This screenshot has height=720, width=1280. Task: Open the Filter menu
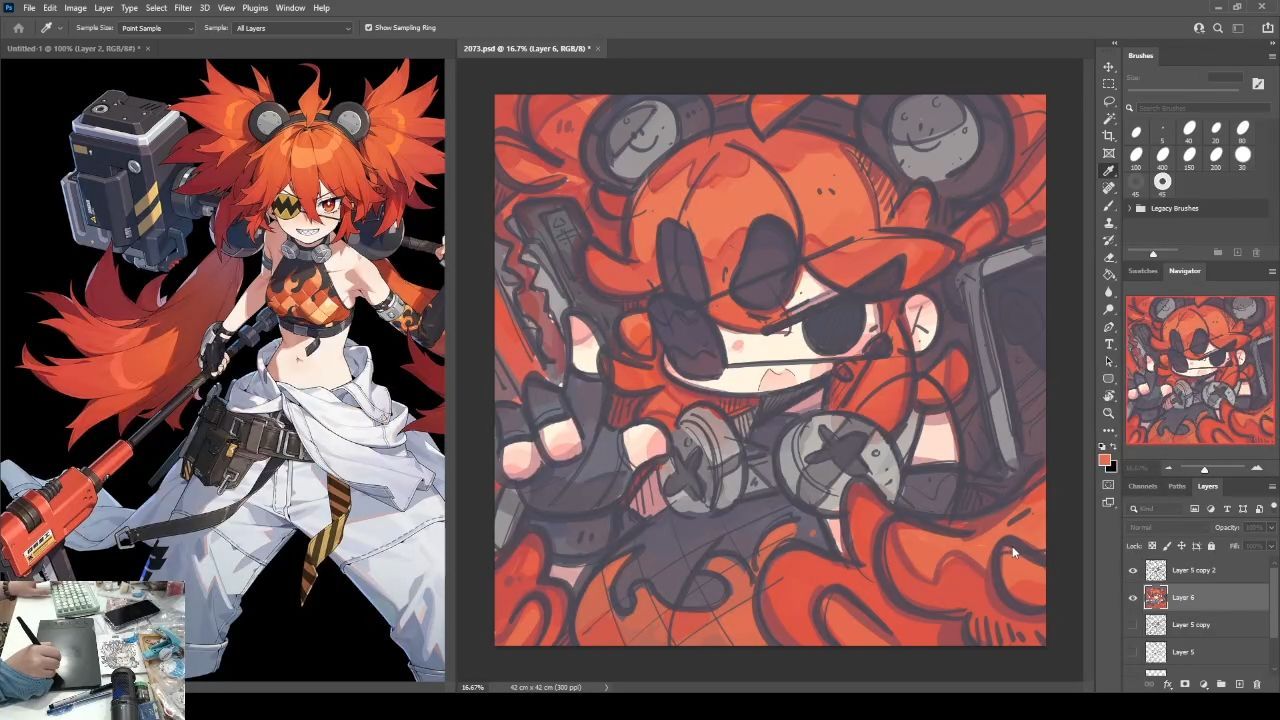183,8
